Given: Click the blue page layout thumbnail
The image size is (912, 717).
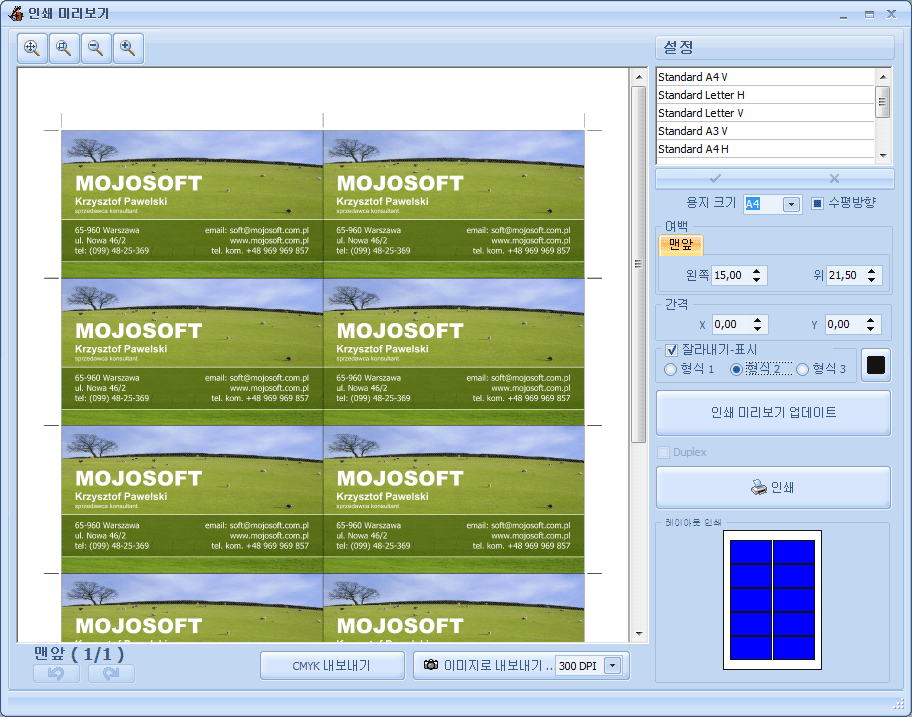Looking at the screenshot, I should click(772, 600).
